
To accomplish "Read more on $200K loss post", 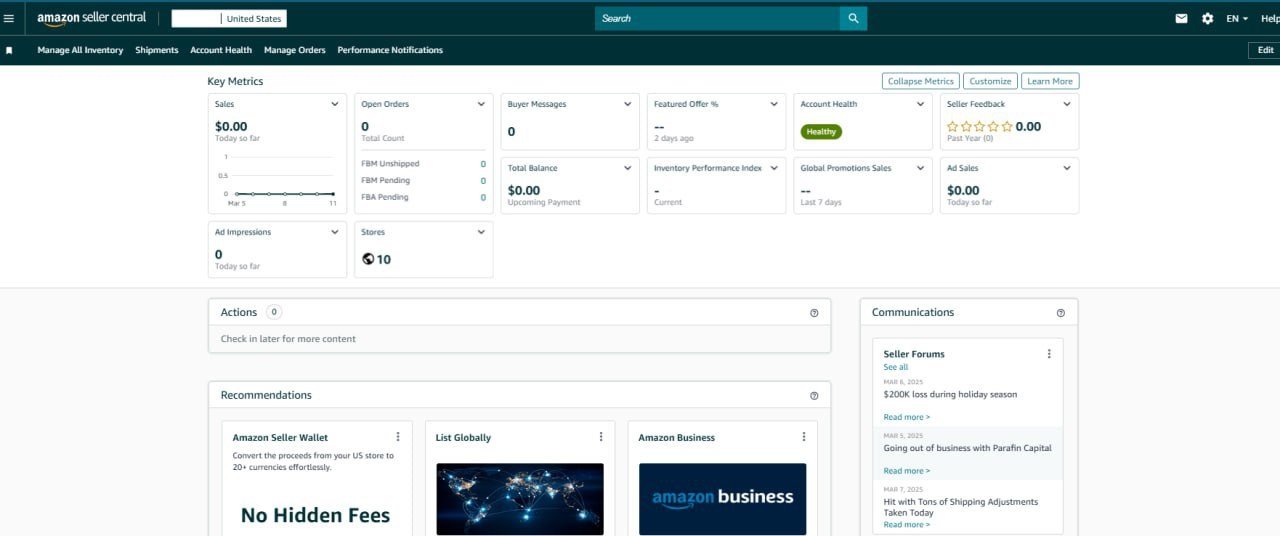I will tap(906, 417).
